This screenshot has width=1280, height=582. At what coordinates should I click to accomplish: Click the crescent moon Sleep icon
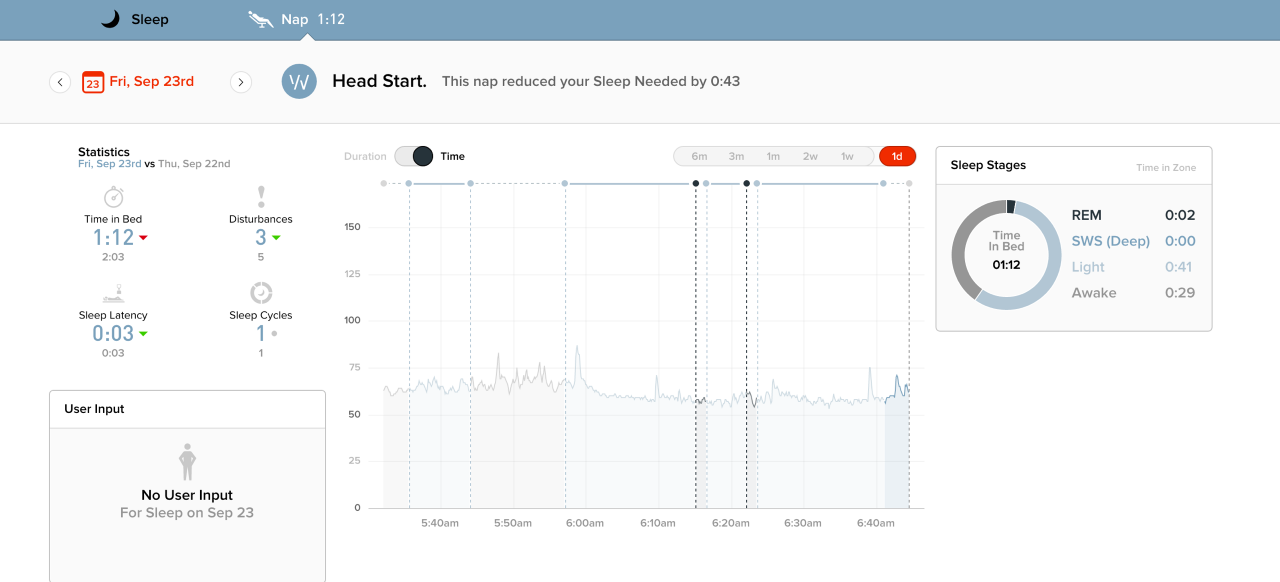pyautogui.click(x=110, y=19)
